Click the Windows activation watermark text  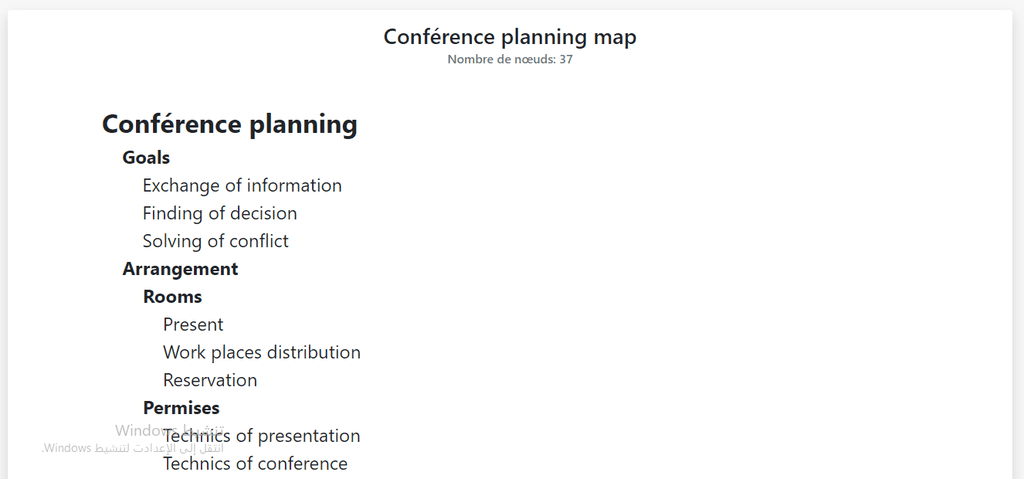133,440
